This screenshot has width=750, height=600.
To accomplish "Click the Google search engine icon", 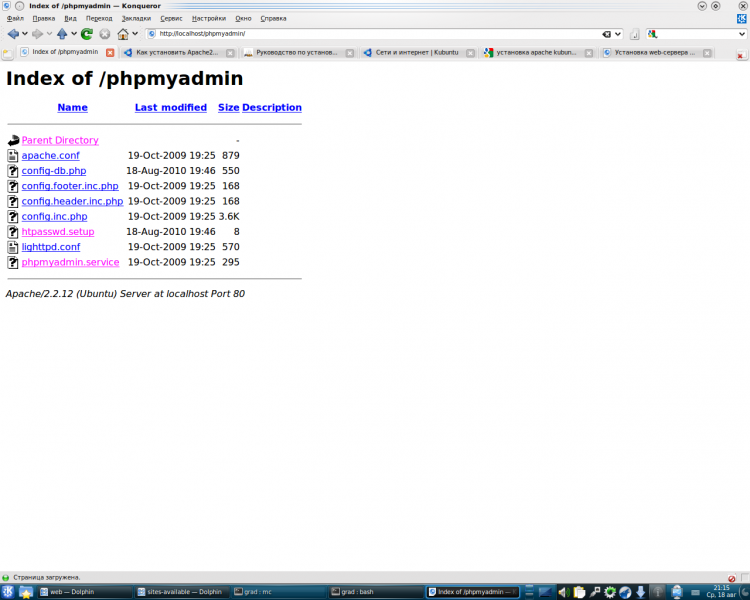I will (653, 34).
